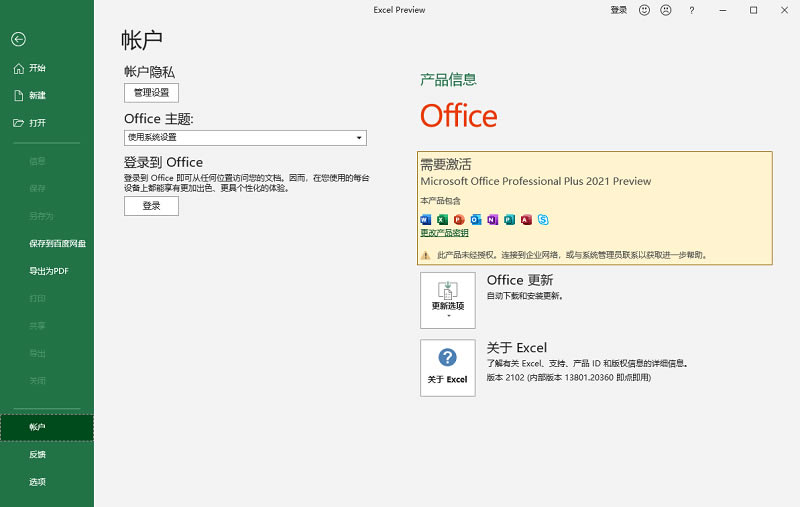Screen dimensions: 800x507
Task: Maximize the Excel Preview window
Action: pos(754,10)
